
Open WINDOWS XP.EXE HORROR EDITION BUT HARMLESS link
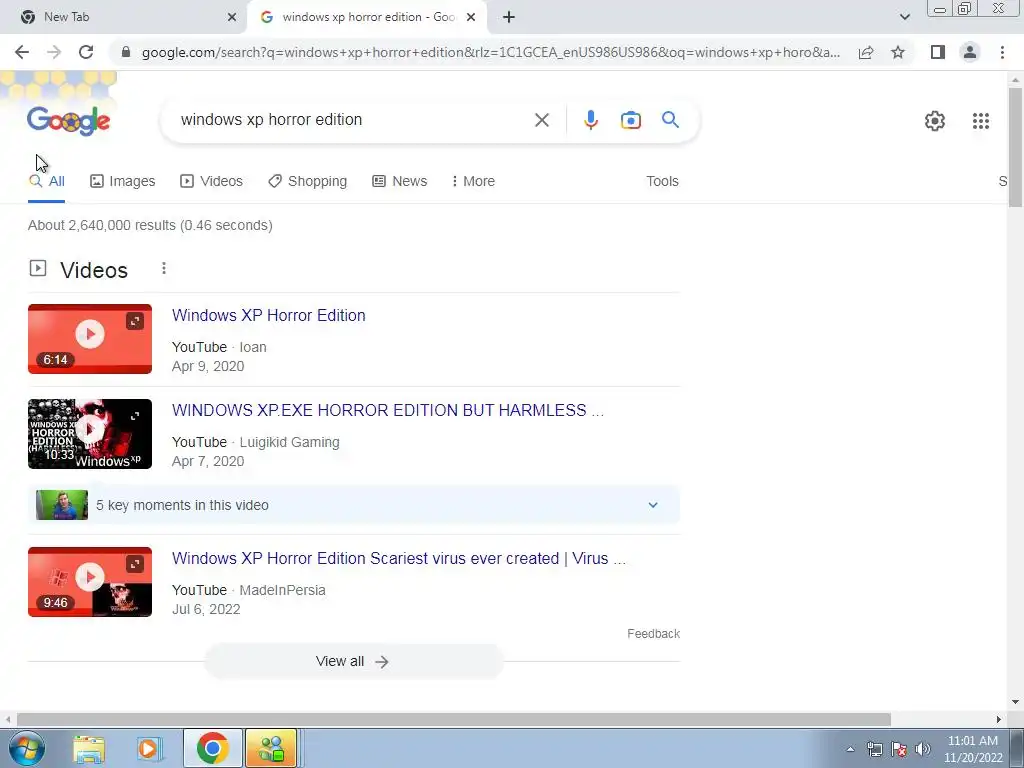tap(388, 410)
